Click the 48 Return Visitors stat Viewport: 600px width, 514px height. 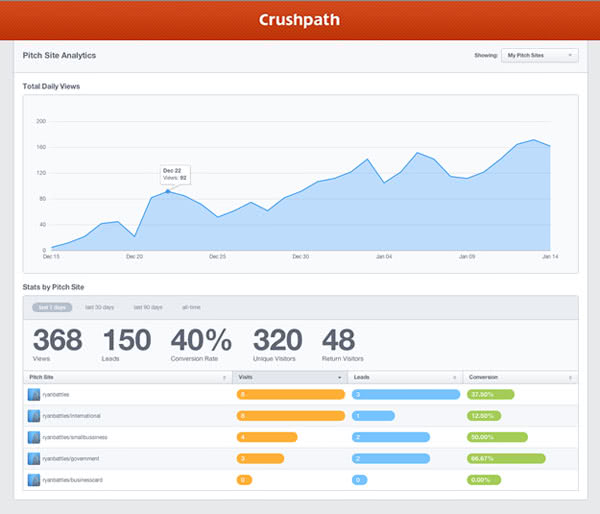[342, 344]
